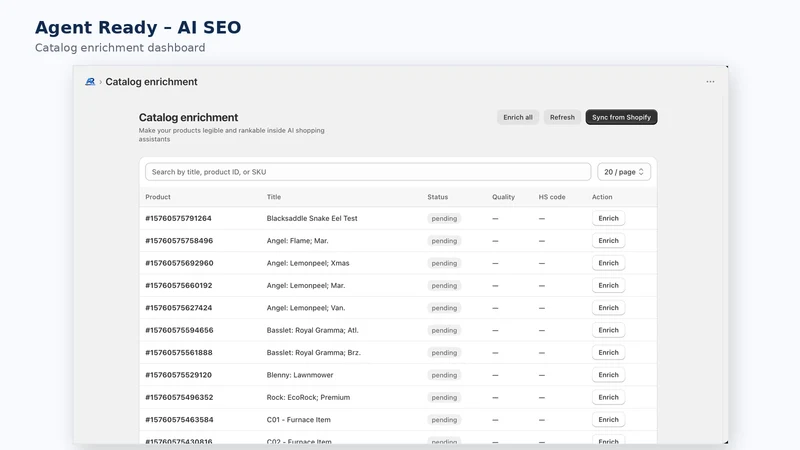Viewport: 800px width, 450px height.
Task: Click Catalog enrichment breadcrumb label
Action: pyautogui.click(x=151, y=82)
